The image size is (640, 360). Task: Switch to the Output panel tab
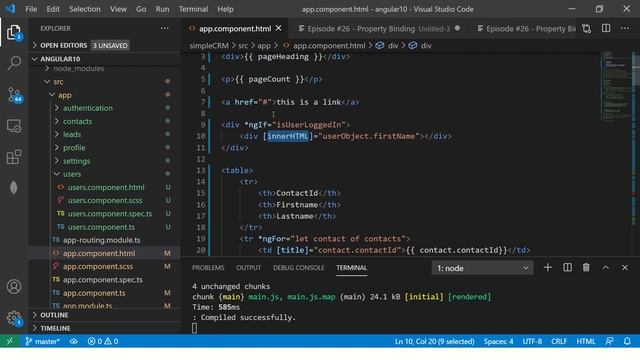(249, 268)
